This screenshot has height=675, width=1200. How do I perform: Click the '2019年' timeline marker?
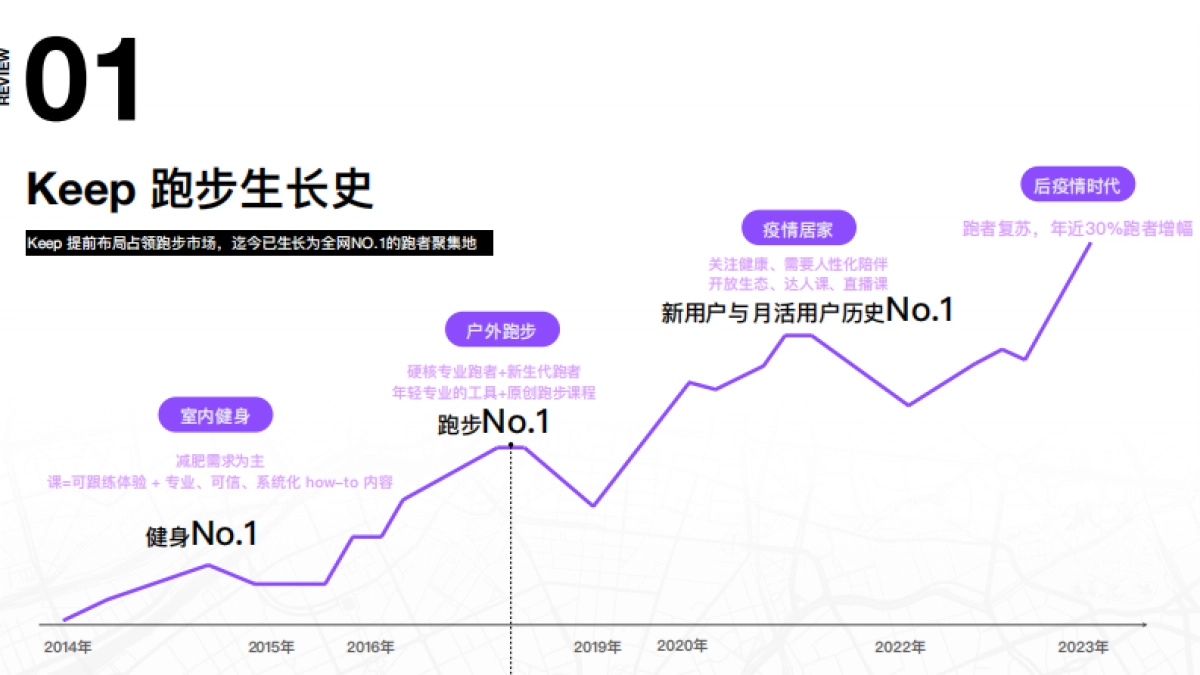point(598,647)
